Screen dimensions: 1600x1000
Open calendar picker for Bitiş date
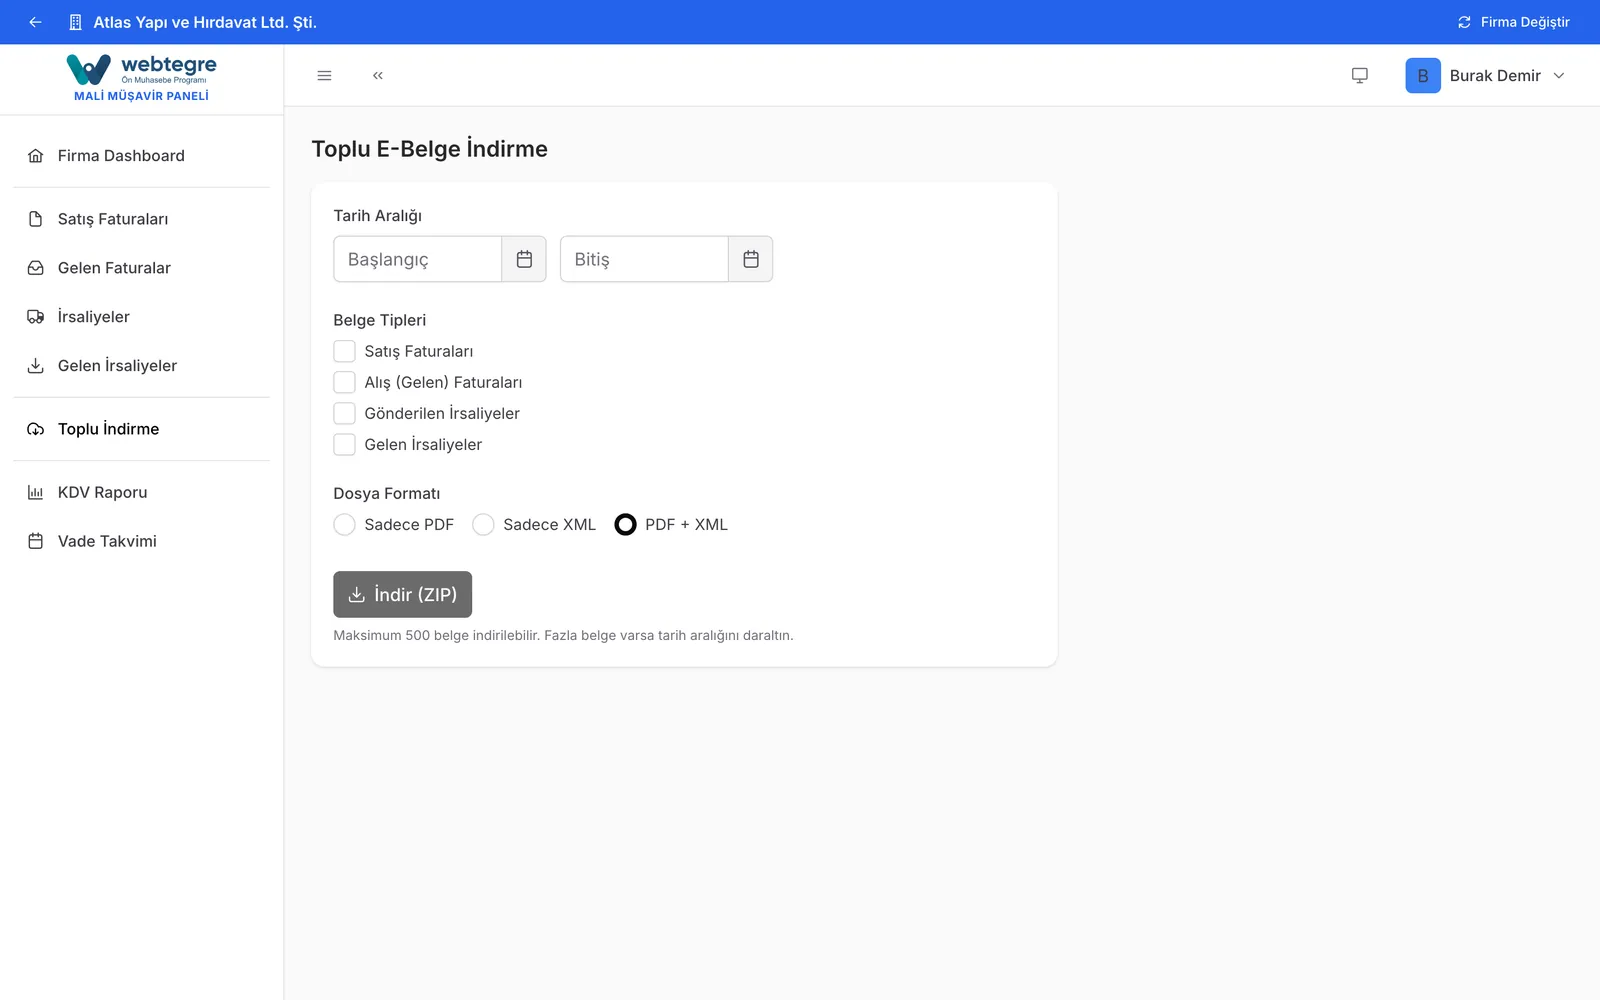click(751, 259)
